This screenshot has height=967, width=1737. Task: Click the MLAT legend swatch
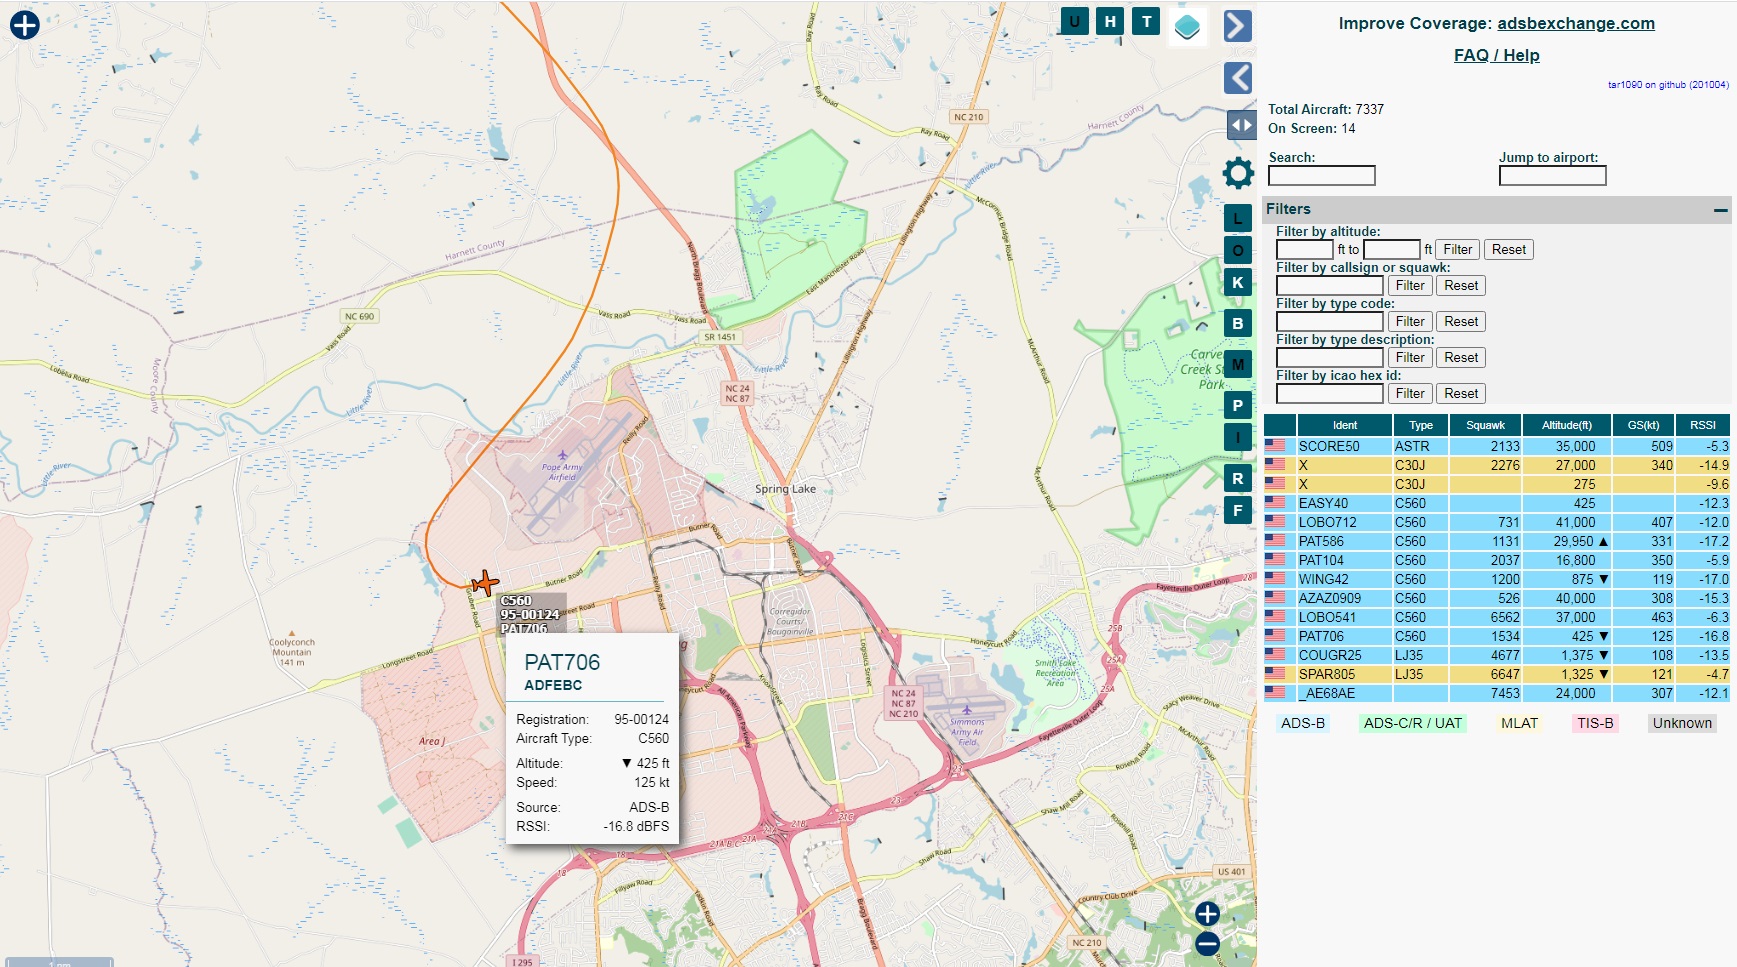point(1519,723)
